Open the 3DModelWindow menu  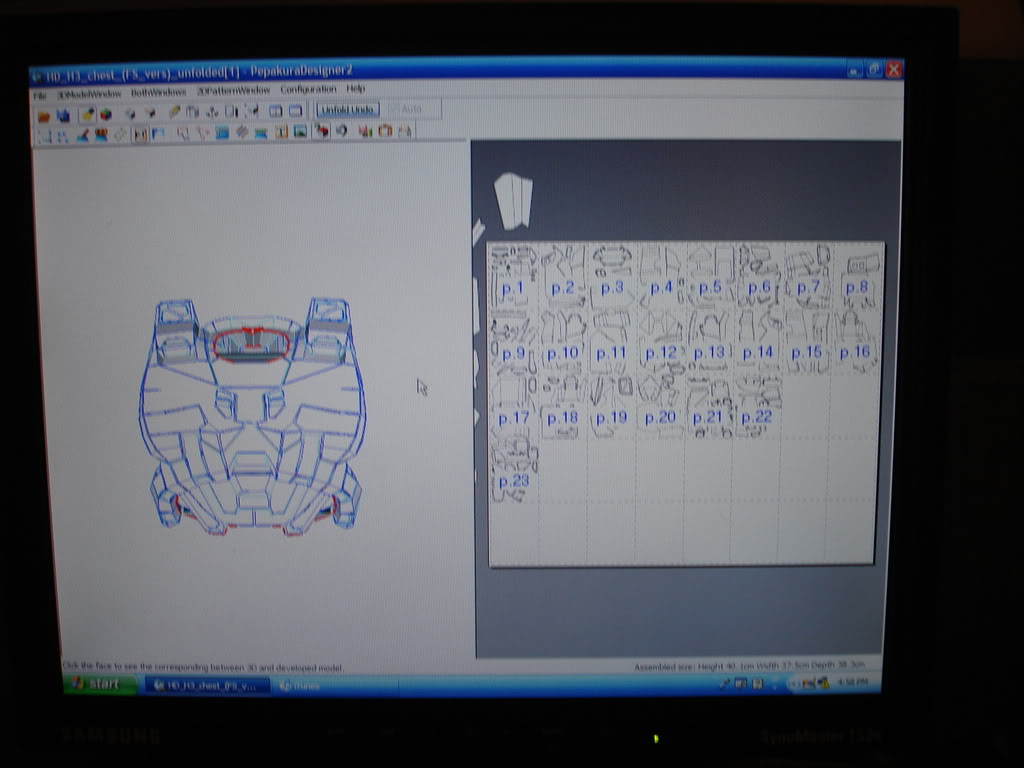pyautogui.click(x=89, y=94)
